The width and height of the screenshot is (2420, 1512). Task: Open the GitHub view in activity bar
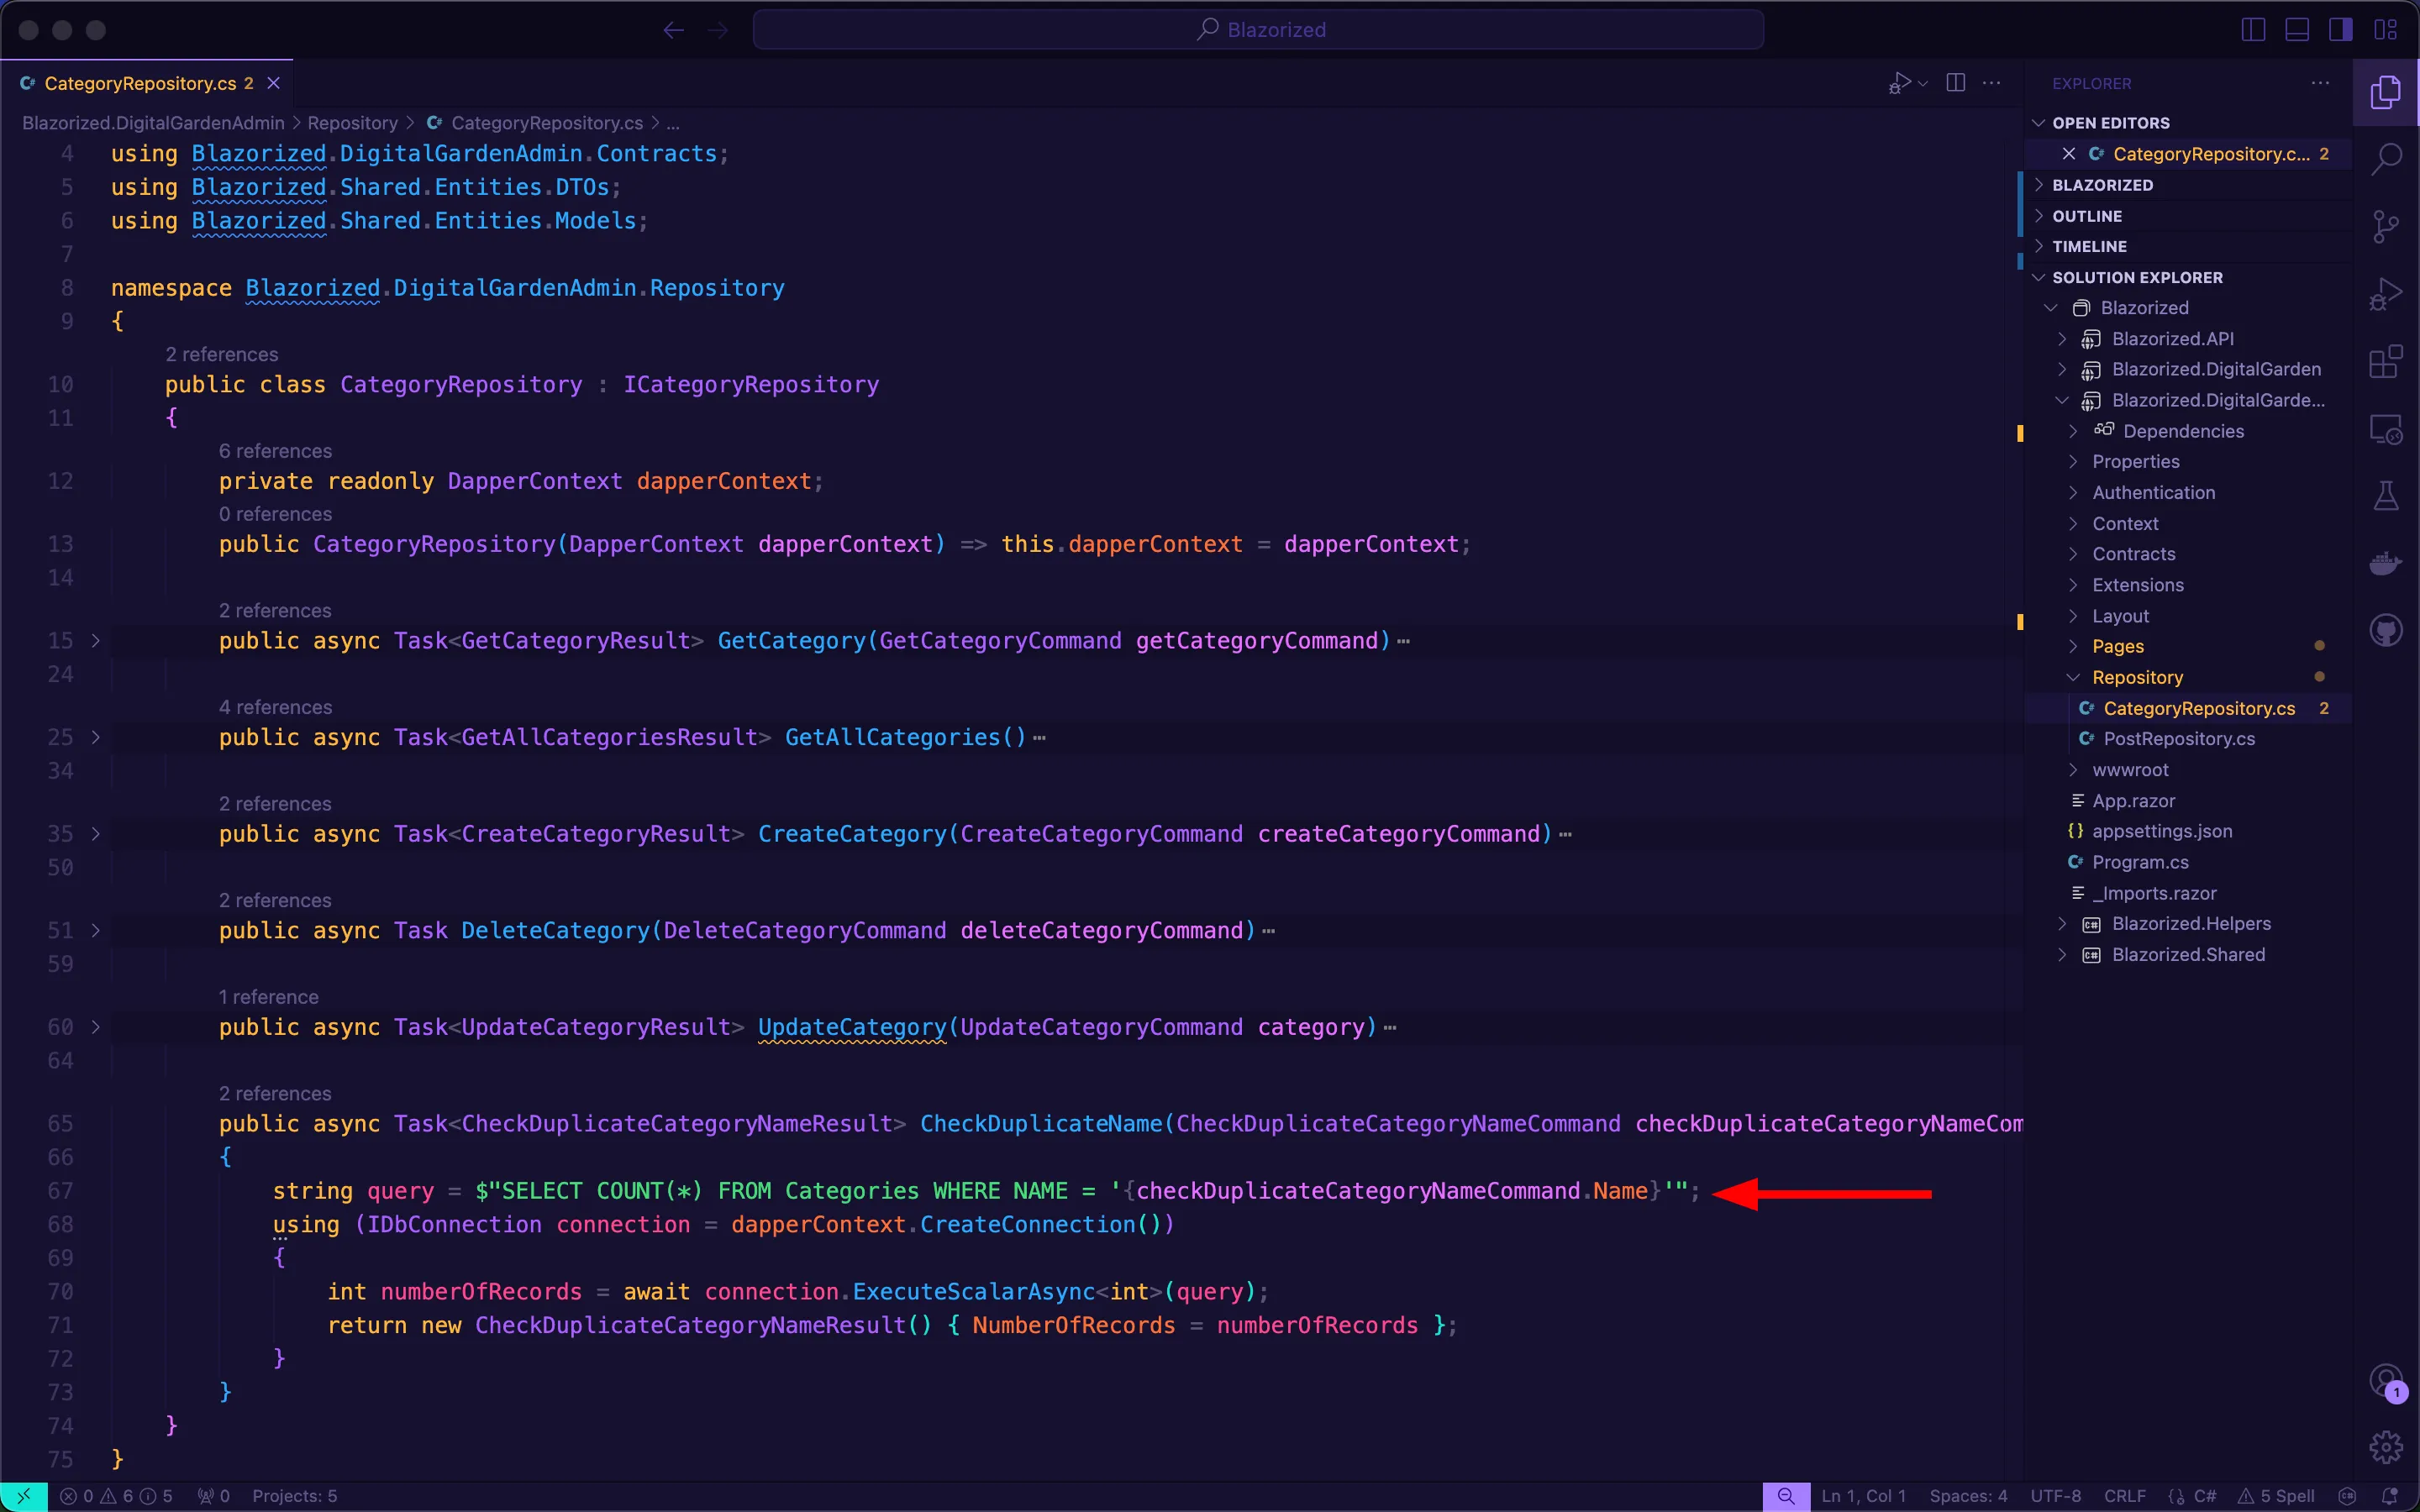coord(2385,631)
